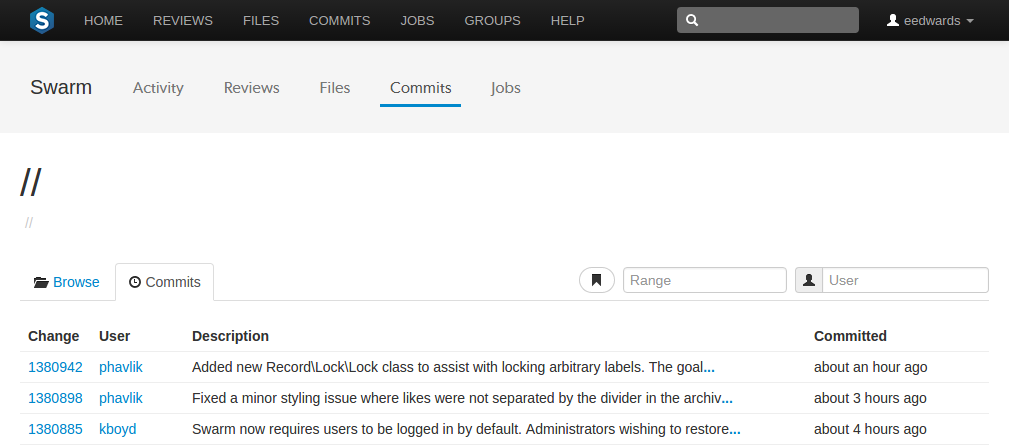Expand ellipsis for change 1380885 description

click(x=735, y=430)
